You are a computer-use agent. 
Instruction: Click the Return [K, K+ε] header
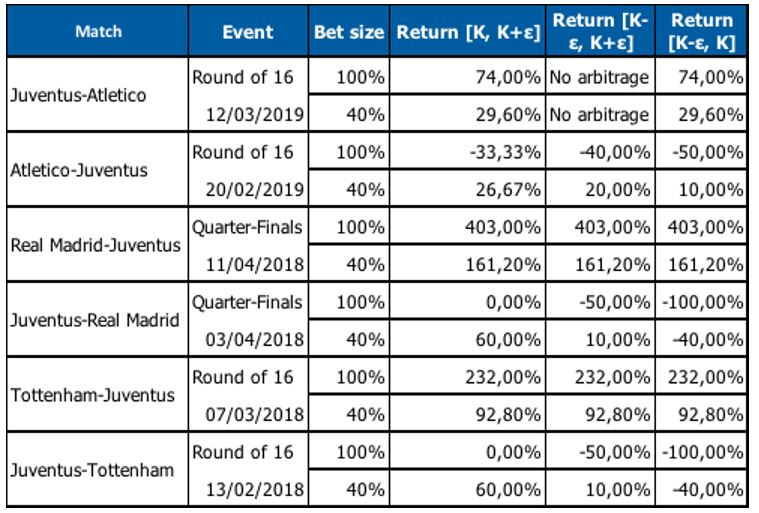pos(468,31)
